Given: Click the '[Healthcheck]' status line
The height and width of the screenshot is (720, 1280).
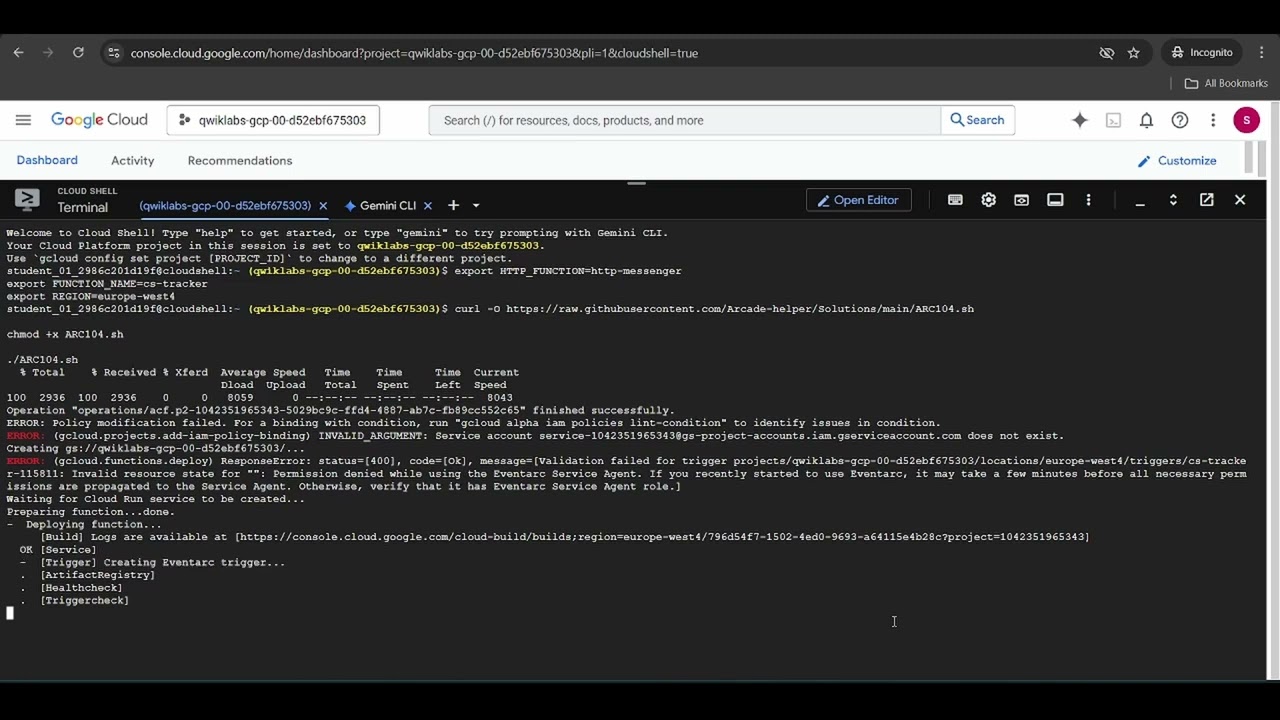Looking at the screenshot, I should pyautogui.click(x=81, y=588).
